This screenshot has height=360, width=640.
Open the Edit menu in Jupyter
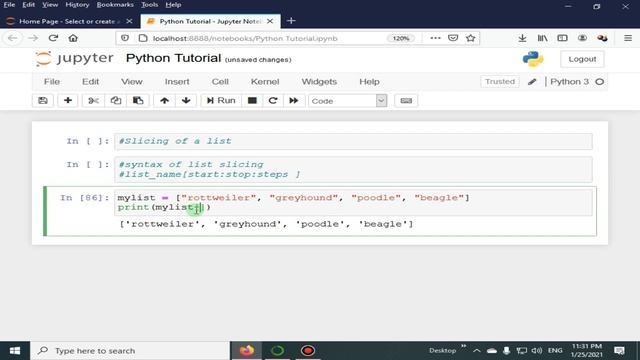pos(90,82)
